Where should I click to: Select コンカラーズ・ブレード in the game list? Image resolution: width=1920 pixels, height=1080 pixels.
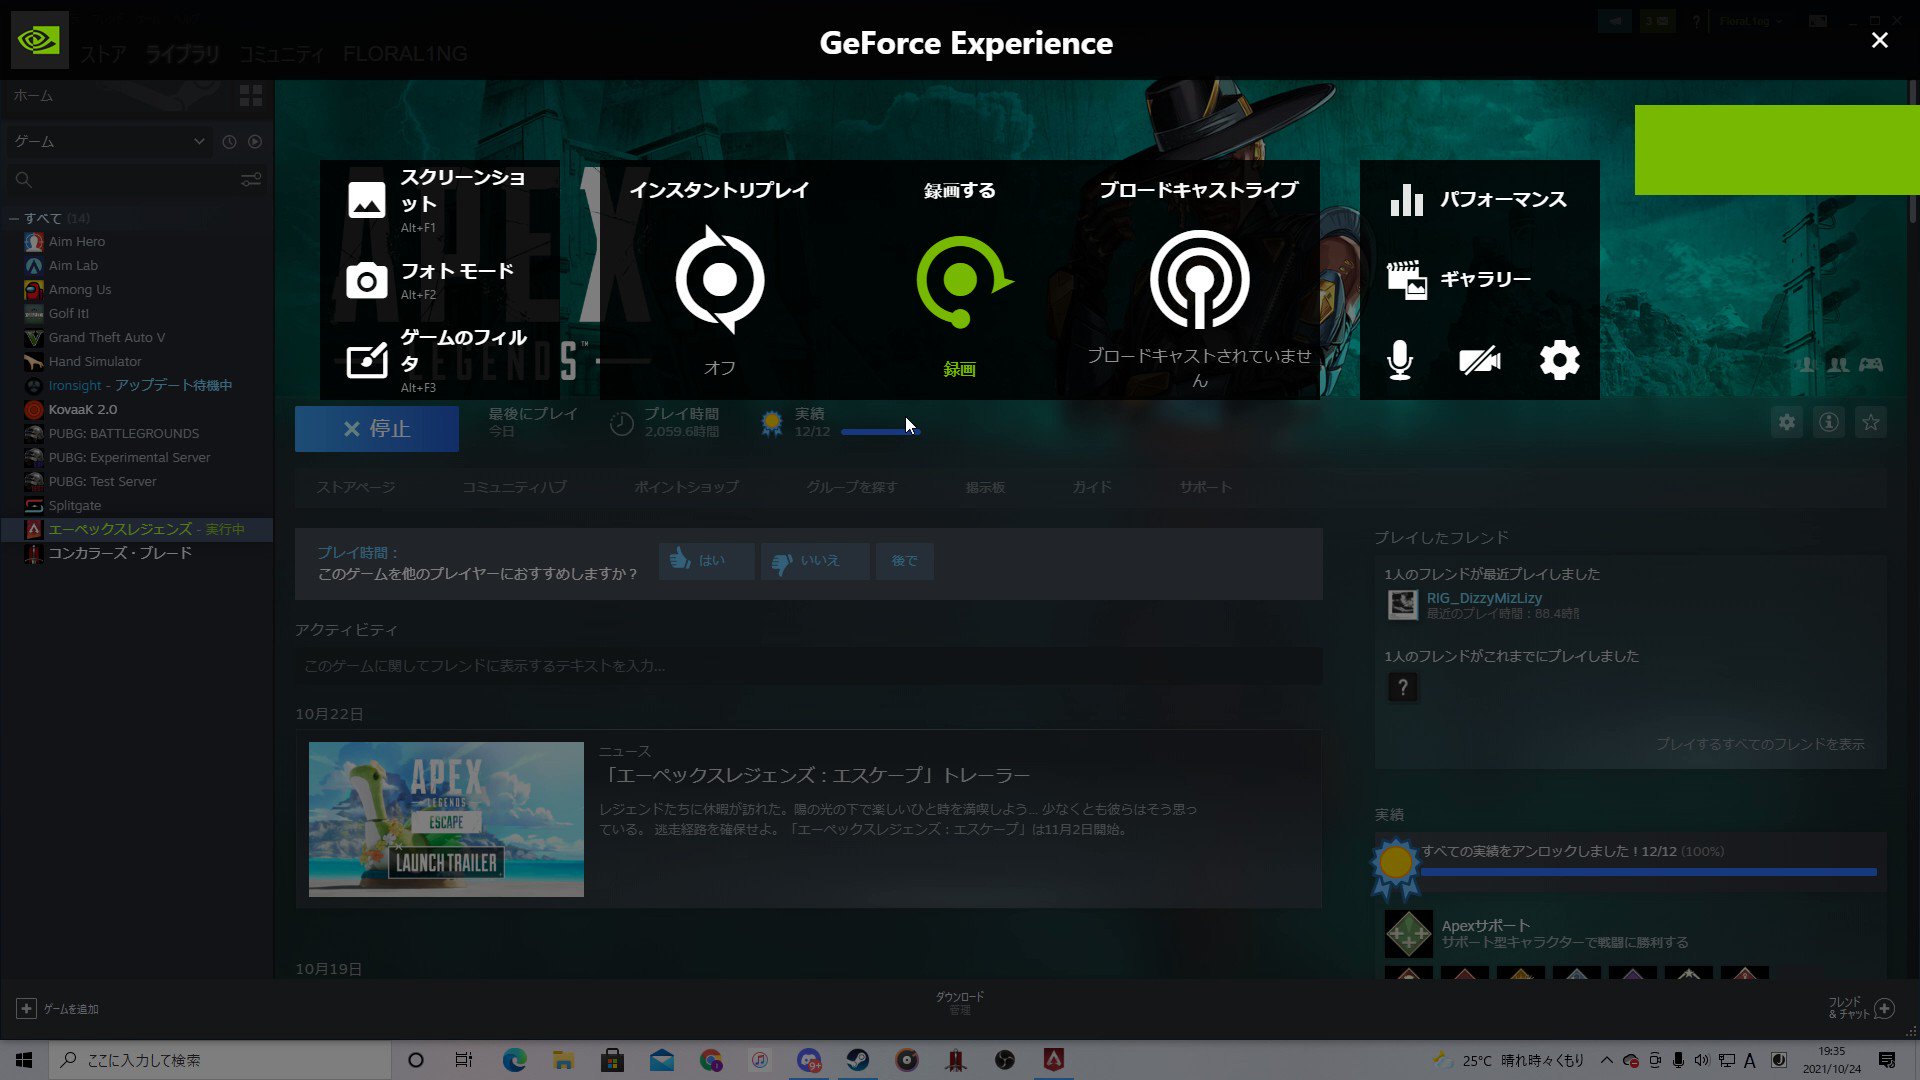[x=120, y=554]
